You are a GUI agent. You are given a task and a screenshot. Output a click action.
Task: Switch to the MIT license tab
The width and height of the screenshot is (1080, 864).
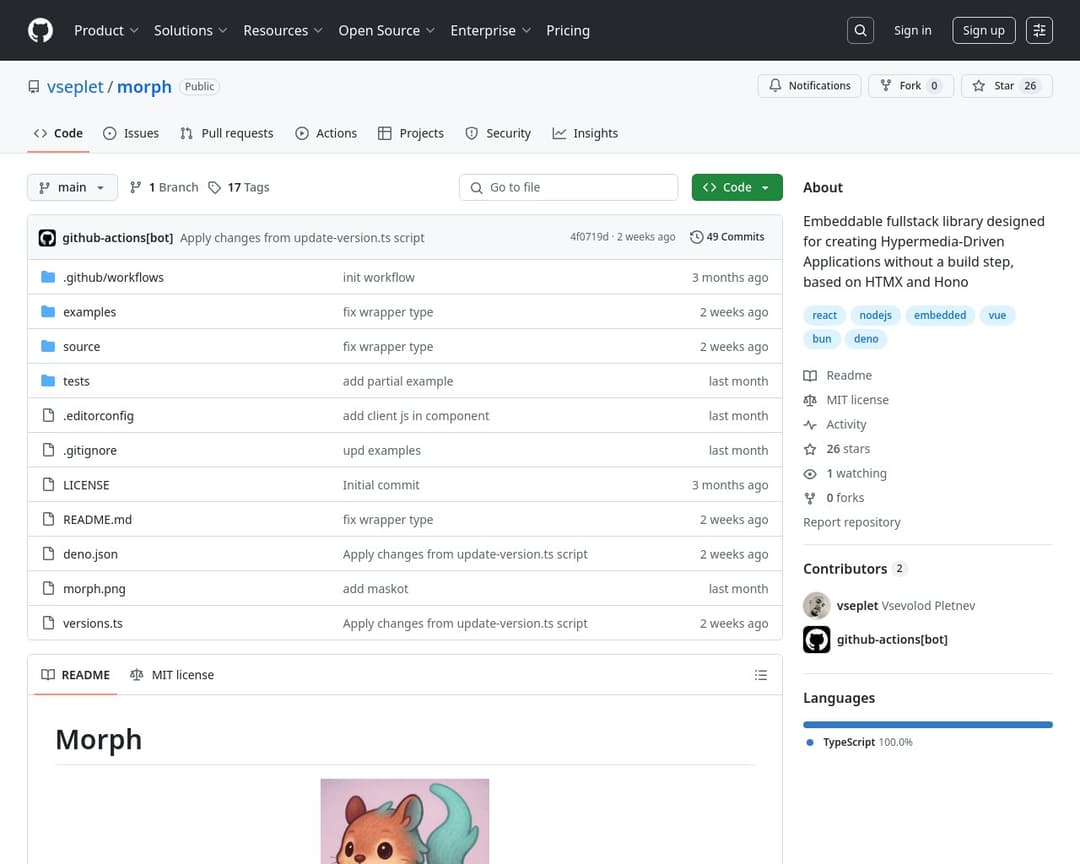coord(172,675)
